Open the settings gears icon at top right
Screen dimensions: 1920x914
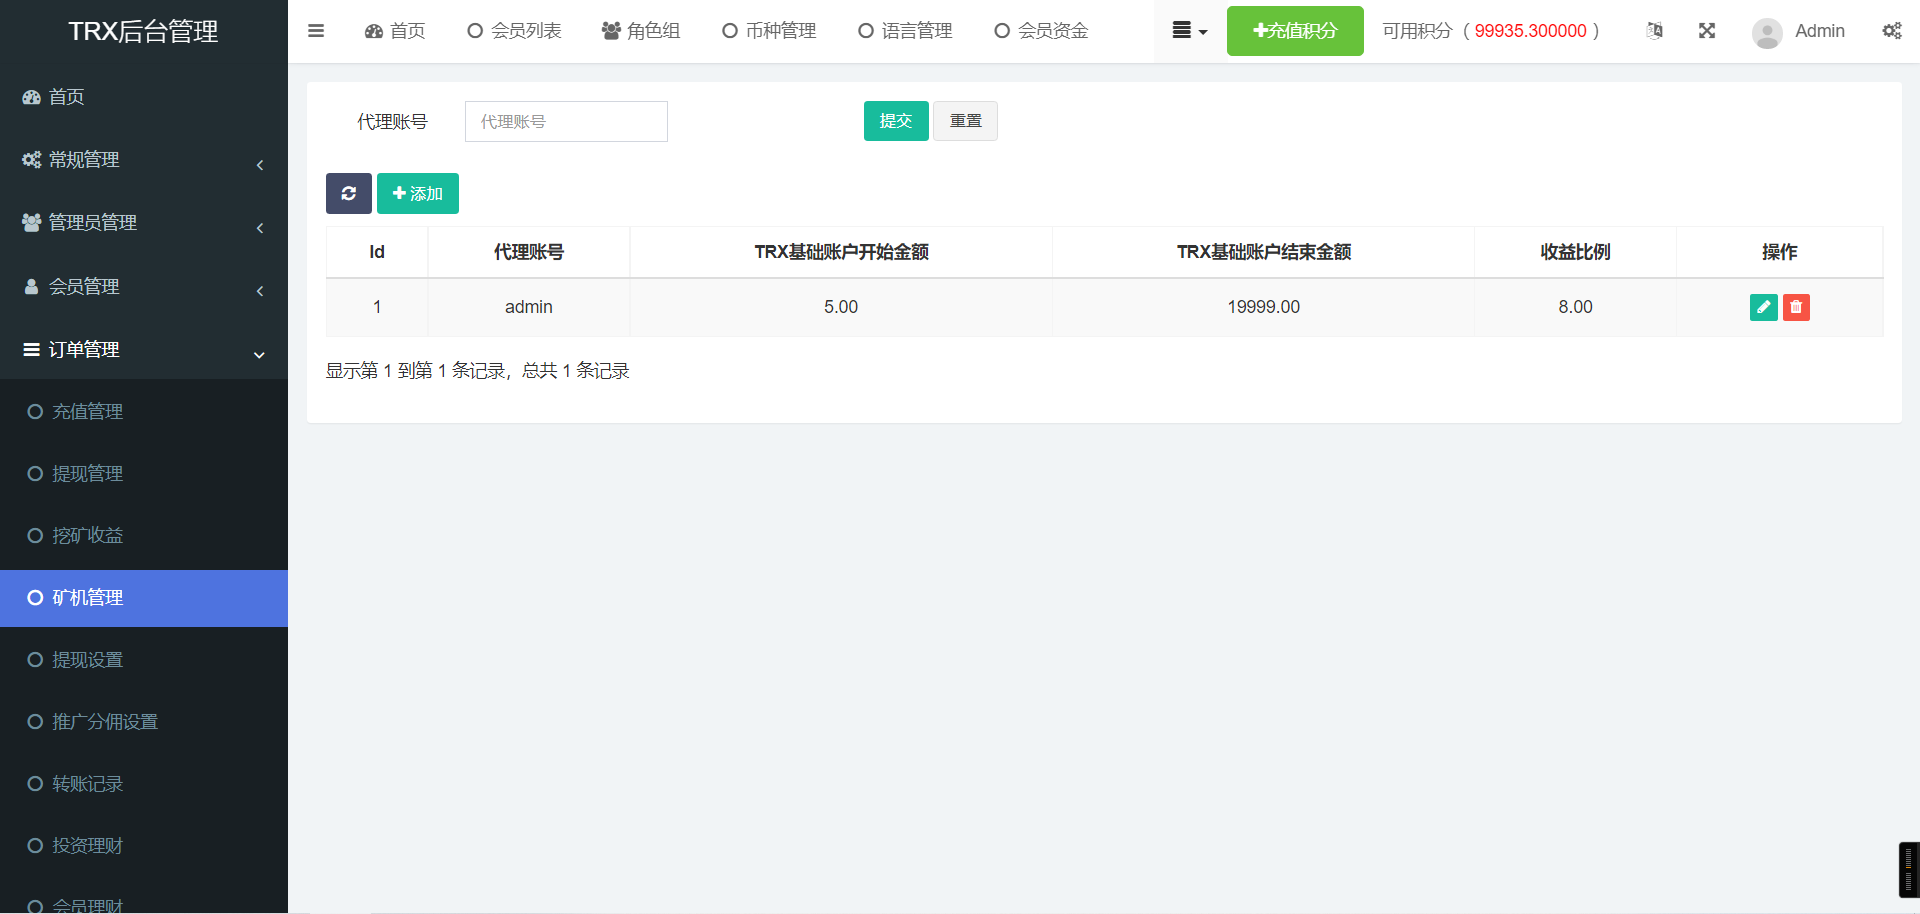[x=1891, y=31]
